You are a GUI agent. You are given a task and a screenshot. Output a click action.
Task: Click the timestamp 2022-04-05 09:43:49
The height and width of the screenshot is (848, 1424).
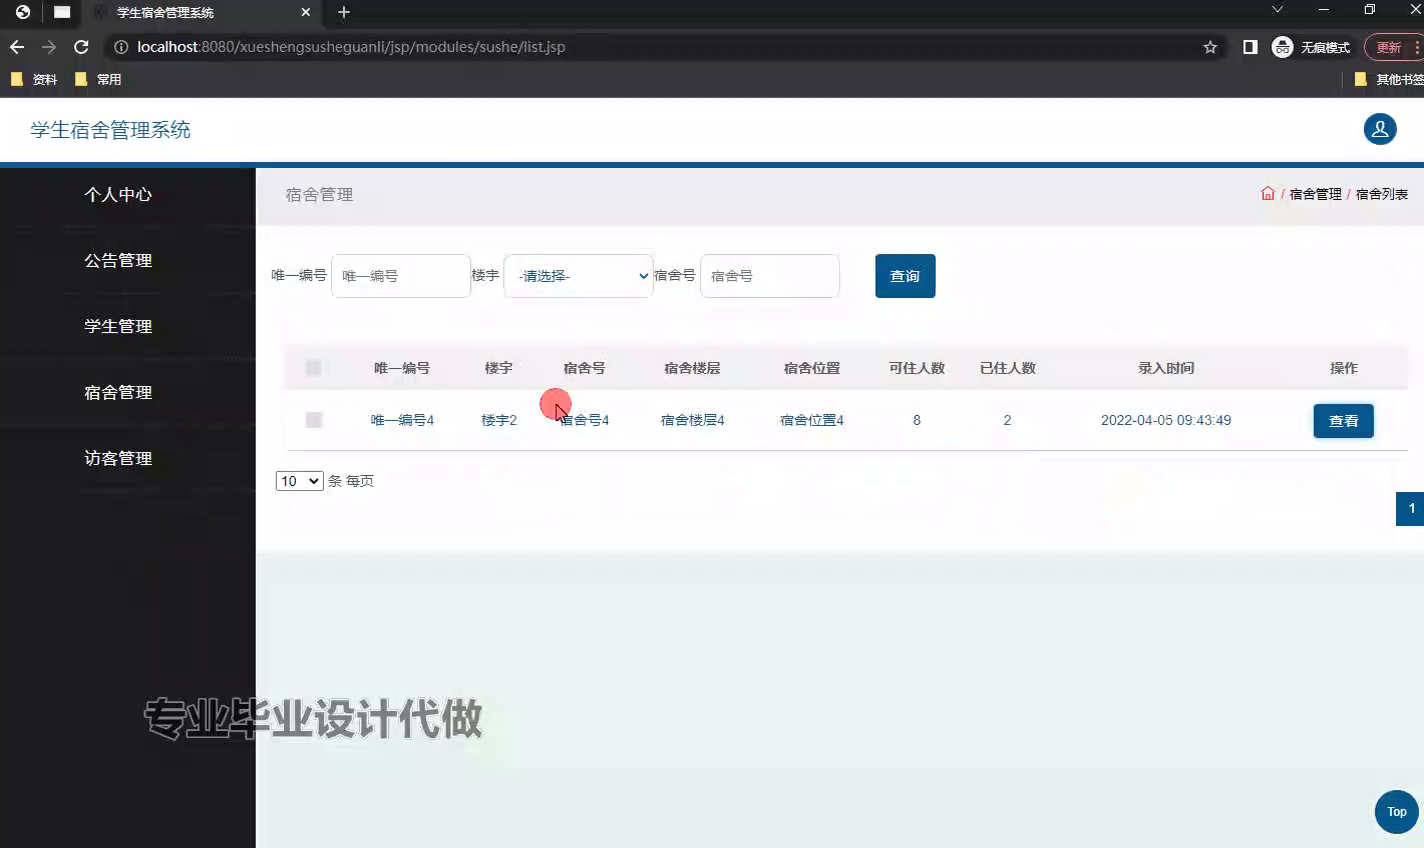coord(1166,420)
